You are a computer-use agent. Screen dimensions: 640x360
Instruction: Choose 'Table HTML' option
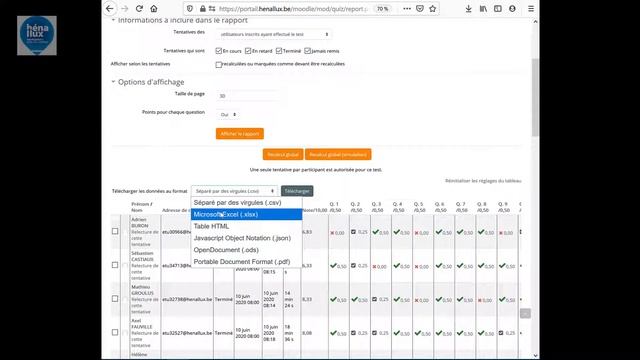pos(247,226)
